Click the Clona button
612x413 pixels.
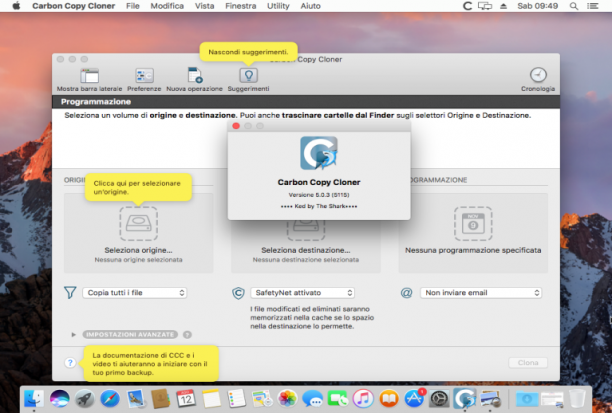tap(528, 363)
